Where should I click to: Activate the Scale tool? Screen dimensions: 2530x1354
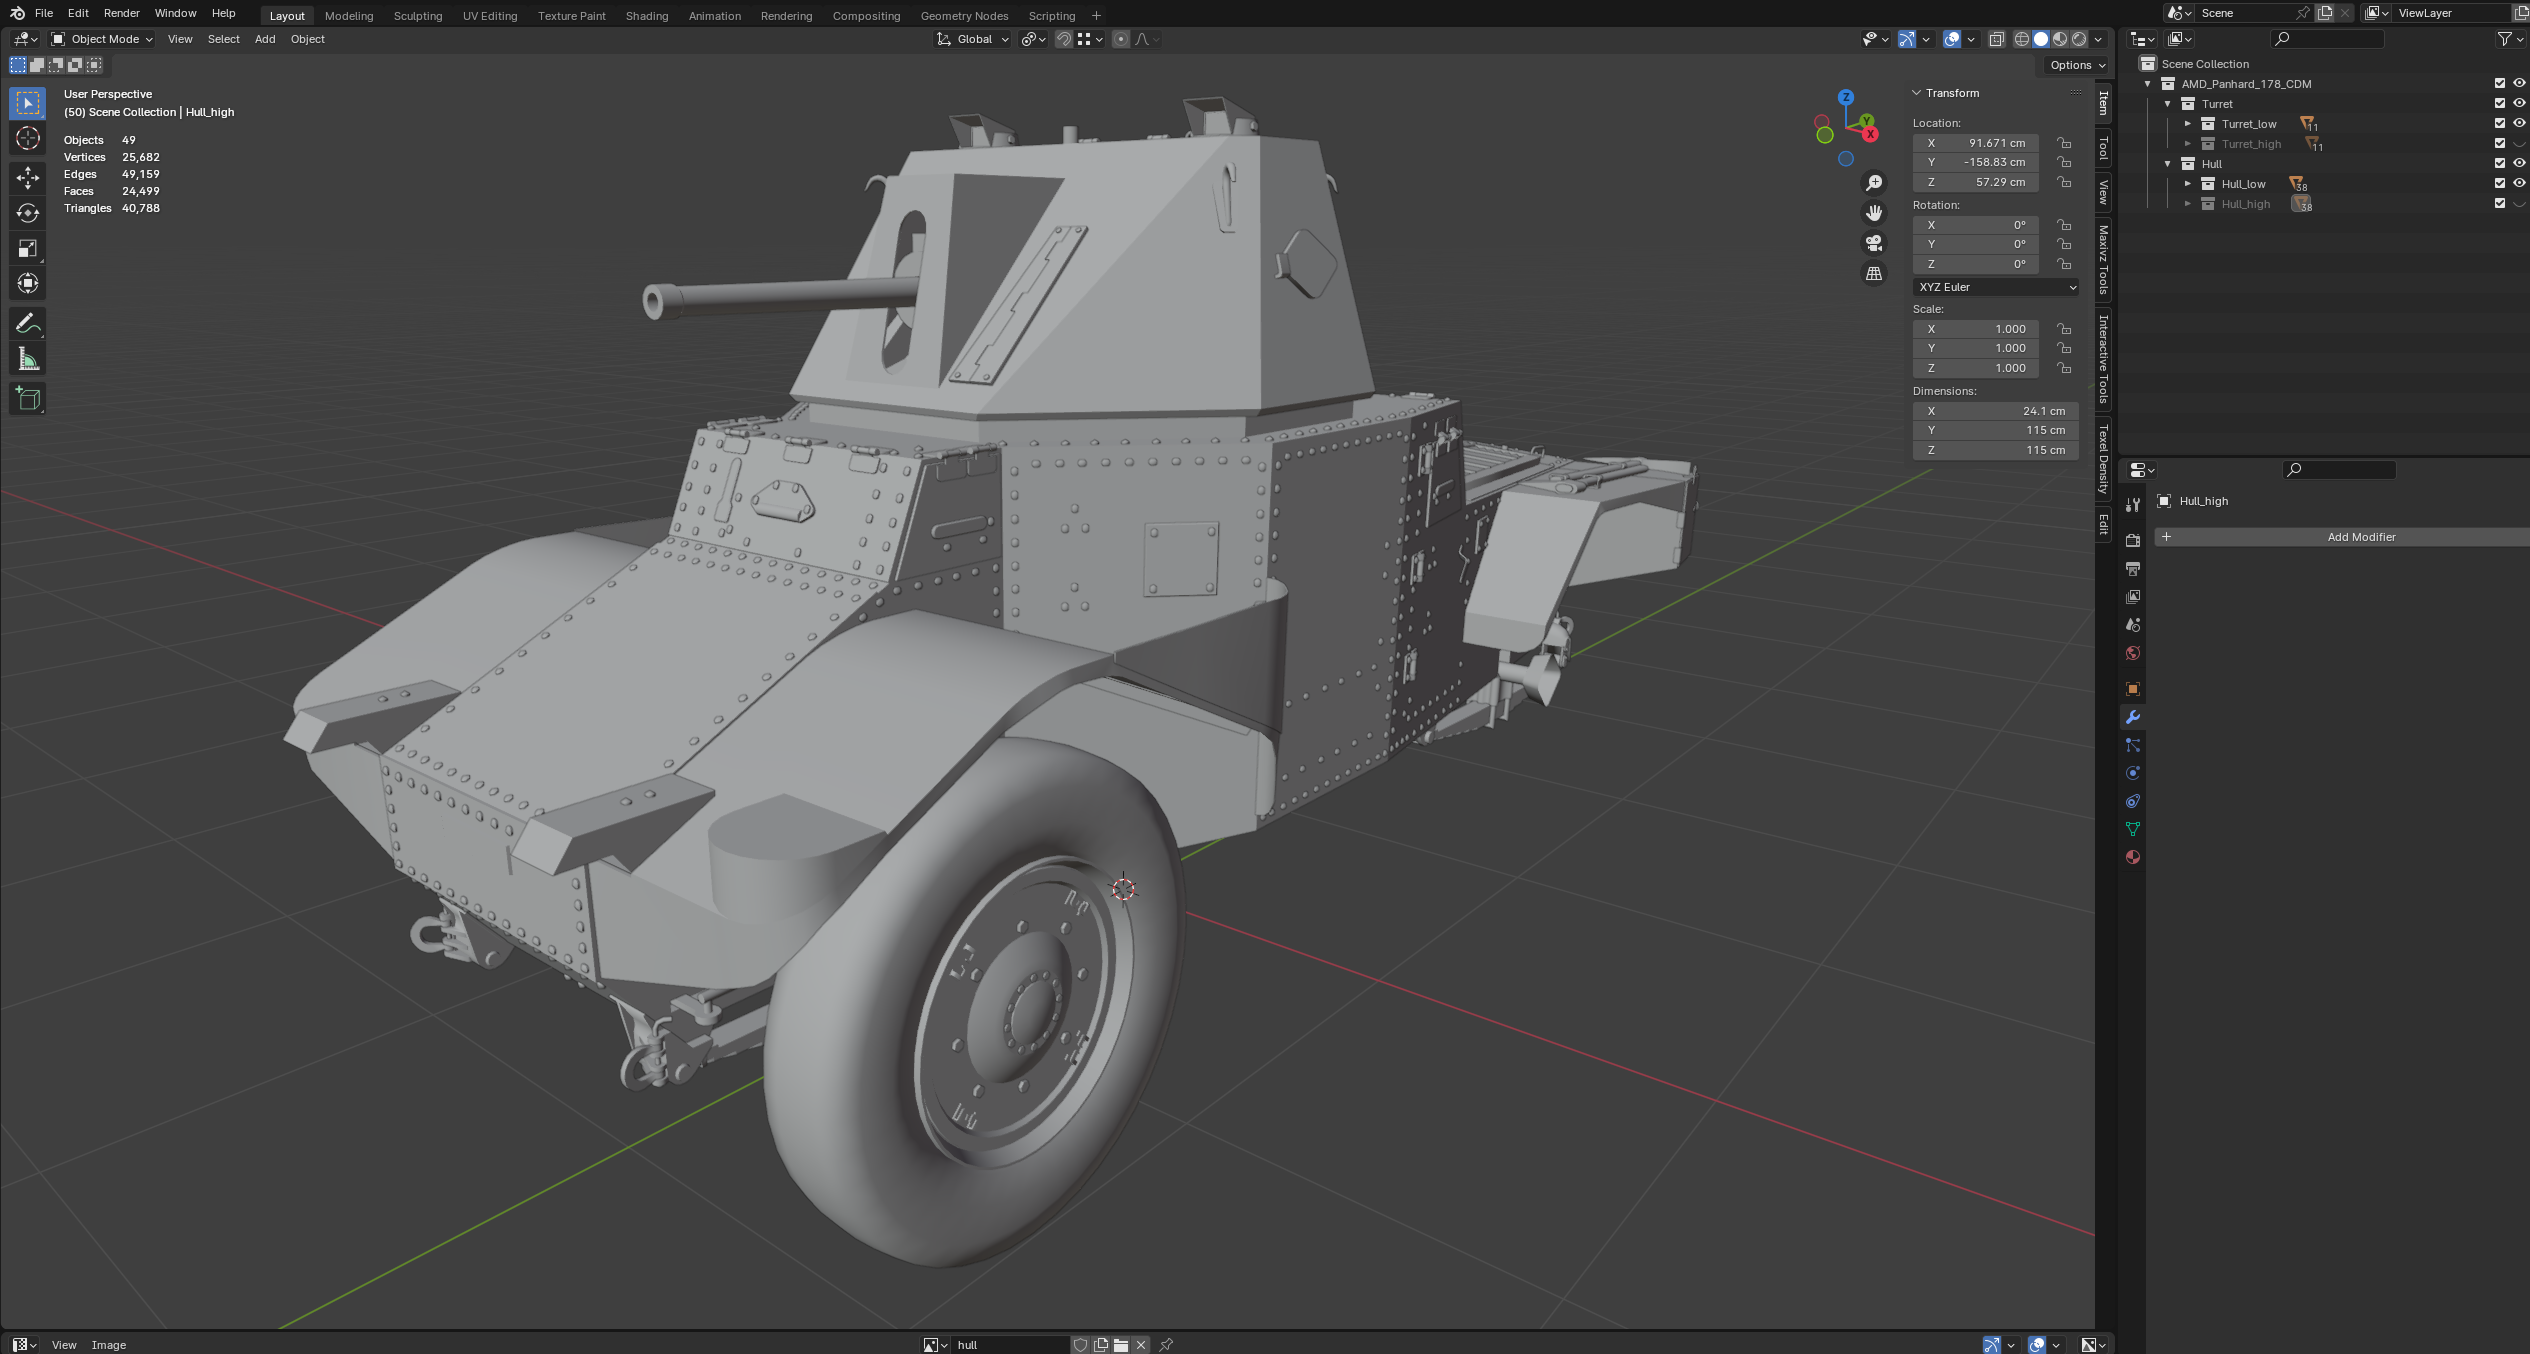coord(28,248)
